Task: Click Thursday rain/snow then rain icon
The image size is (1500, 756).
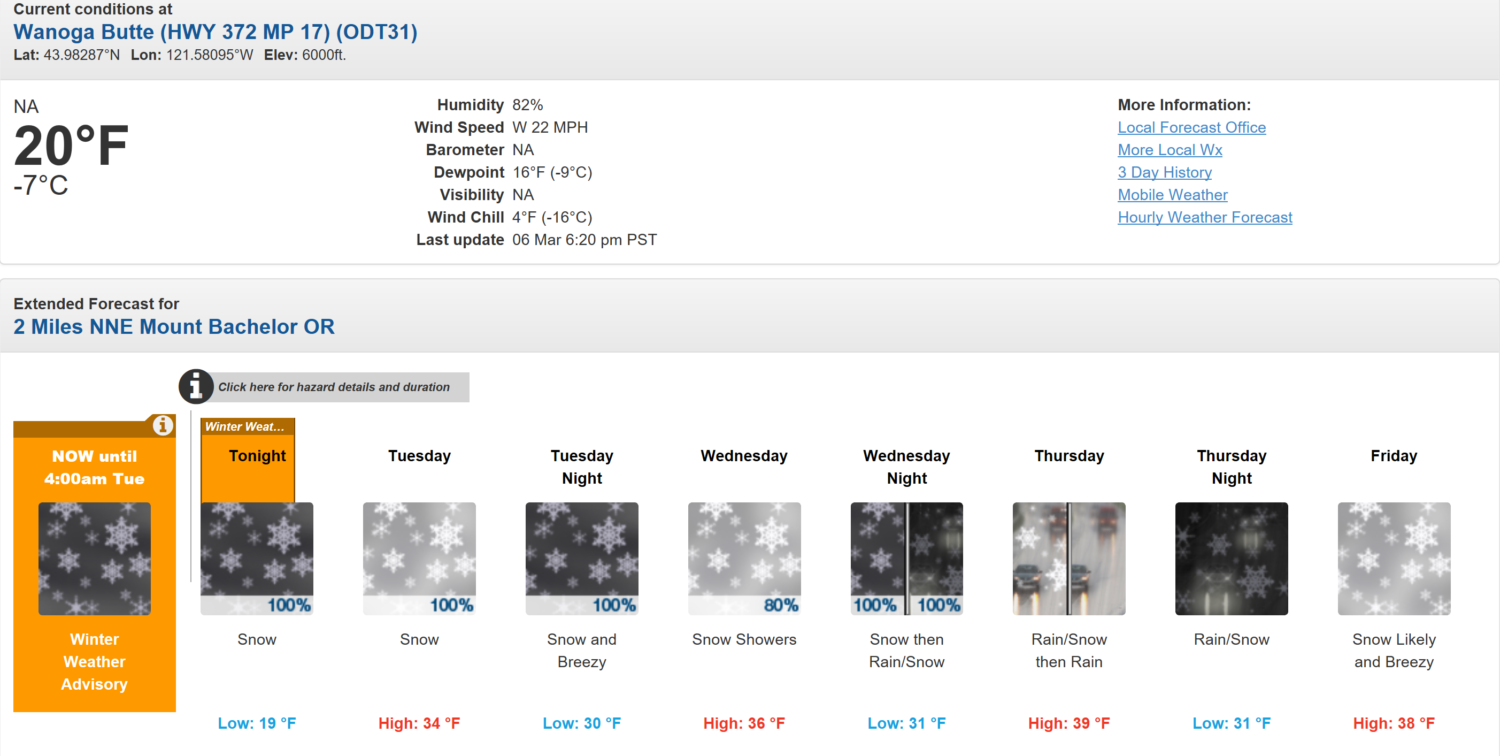Action: pos(1069,558)
